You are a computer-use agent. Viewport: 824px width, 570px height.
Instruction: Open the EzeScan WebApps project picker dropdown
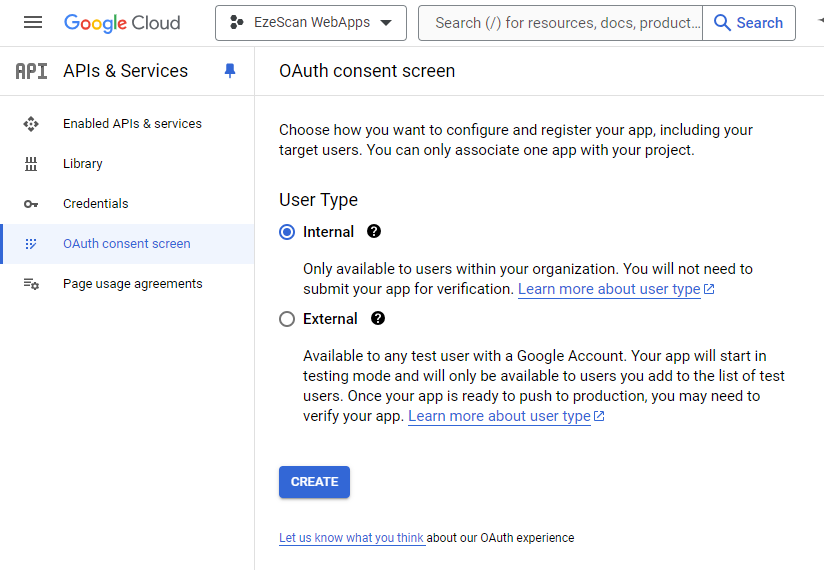tap(310, 23)
